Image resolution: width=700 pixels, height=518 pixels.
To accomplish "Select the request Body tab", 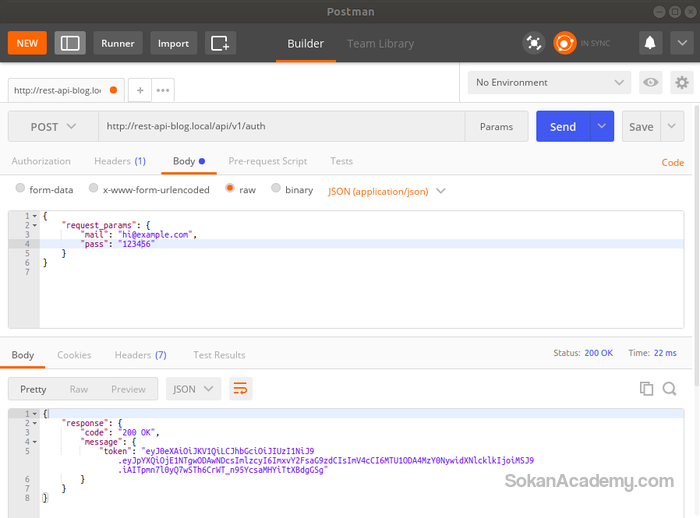I will point(189,161).
